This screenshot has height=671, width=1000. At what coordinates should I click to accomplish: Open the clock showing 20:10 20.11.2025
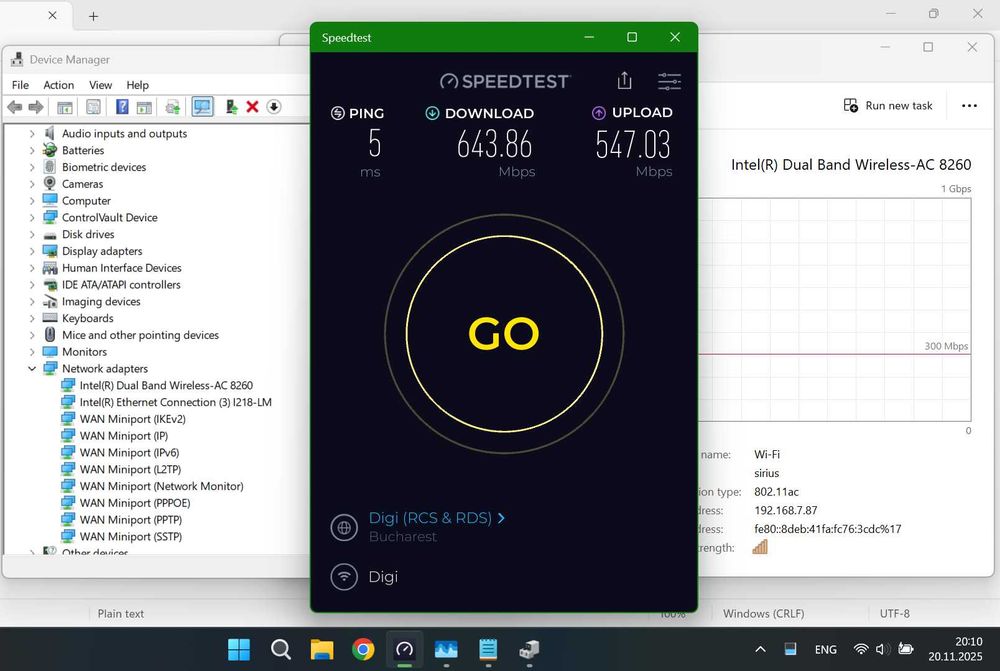pos(955,649)
